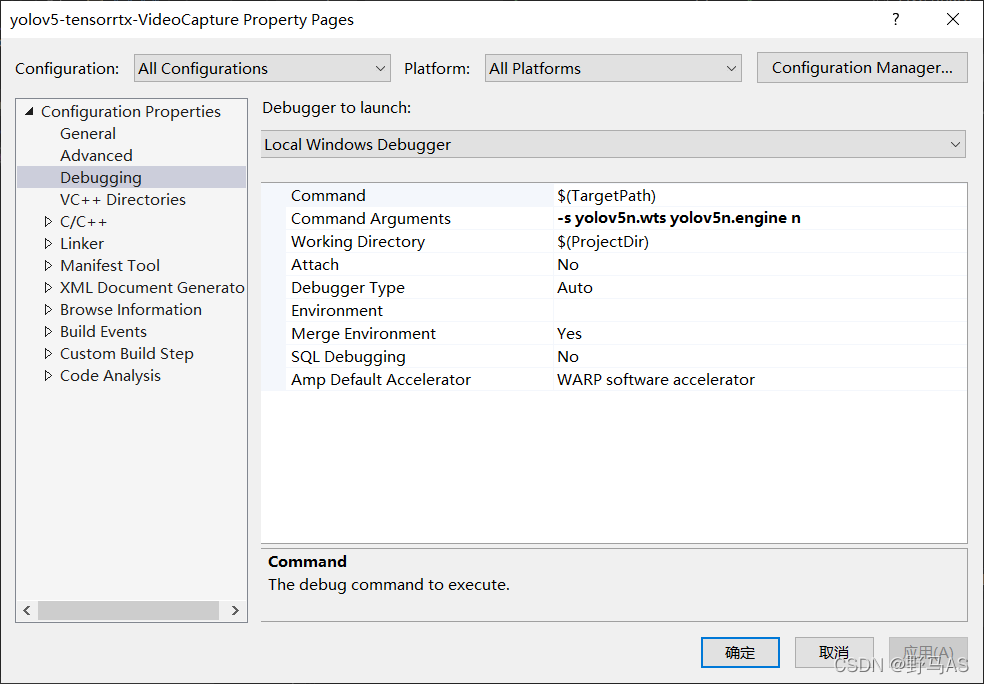Expand the C/C++ tree node
This screenshot has height=684, width=984.
click(x=48, y=222)
